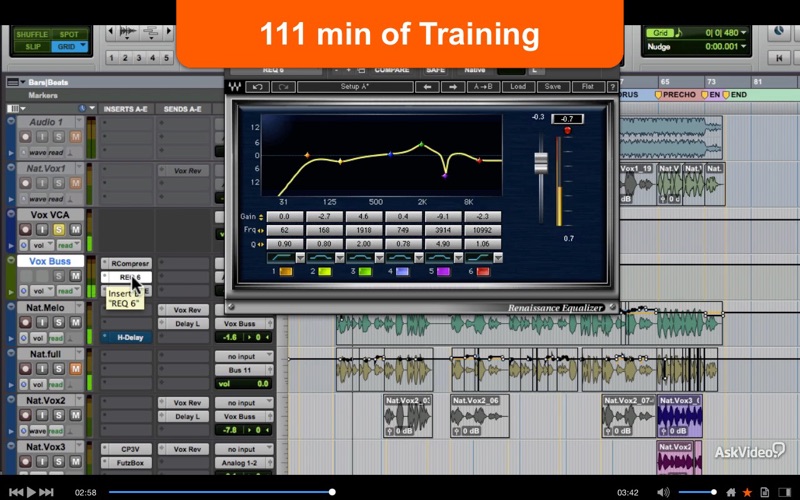Click the Flat button in REQ 6
The width and height of the screenshot is (800, 500).
point(588,87)
